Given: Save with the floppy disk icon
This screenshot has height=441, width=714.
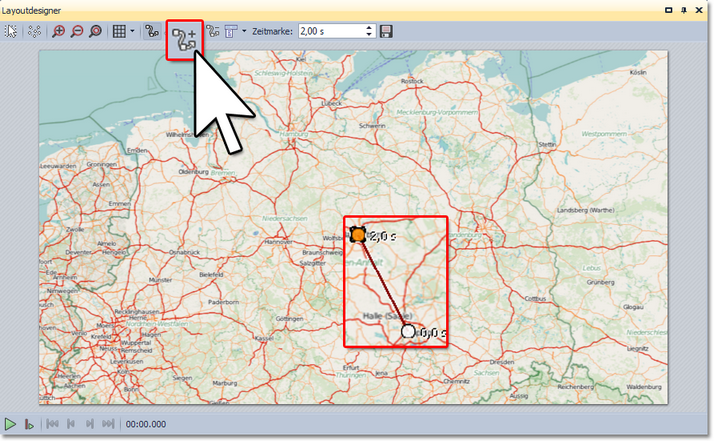Looking at the screenshot, I should 386,31.
